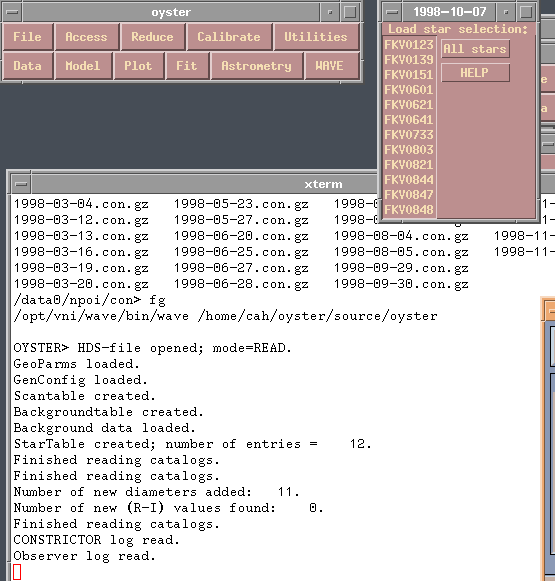Open HELP for star selection
Screen dimensions: 555x581
tap(475, 73)
